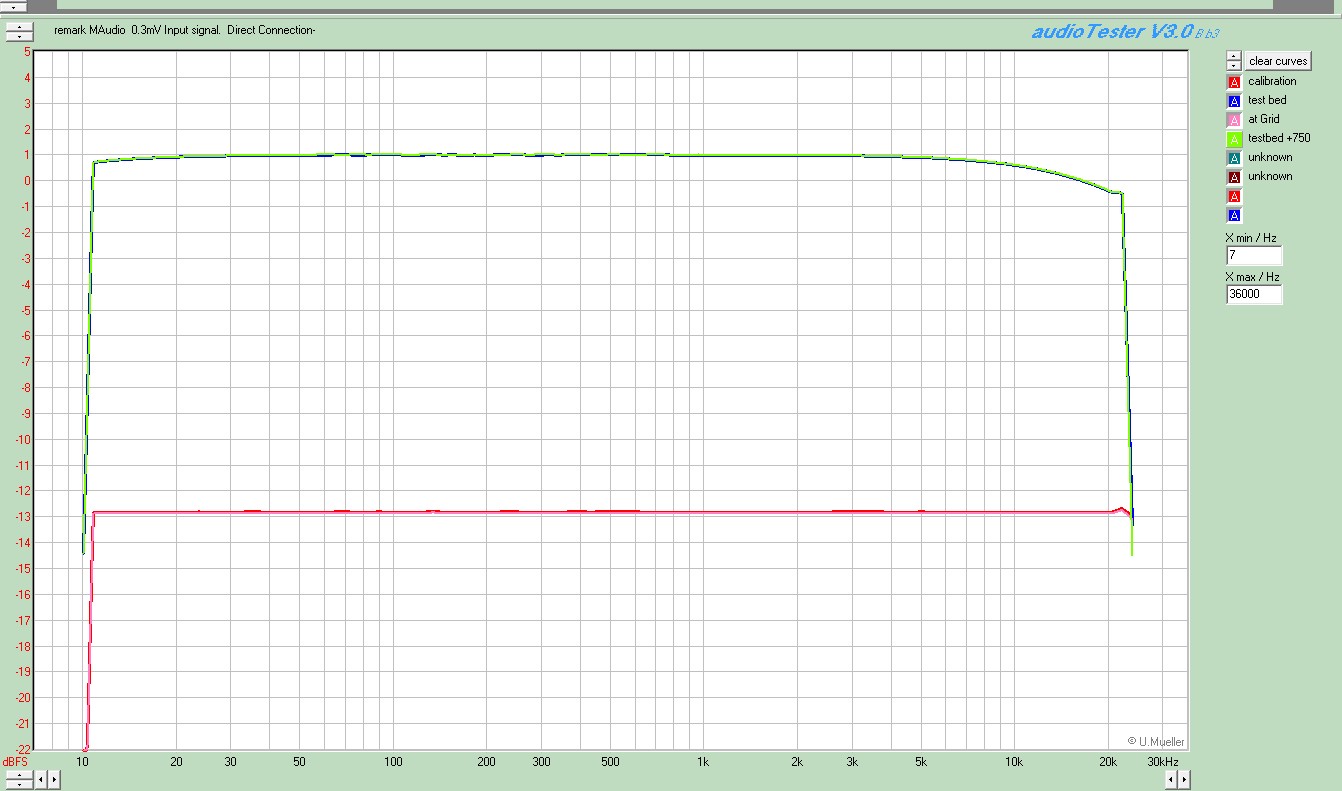Click the test bed curve label
Screen dimensions: 1342x791
tap(1267, 100)
